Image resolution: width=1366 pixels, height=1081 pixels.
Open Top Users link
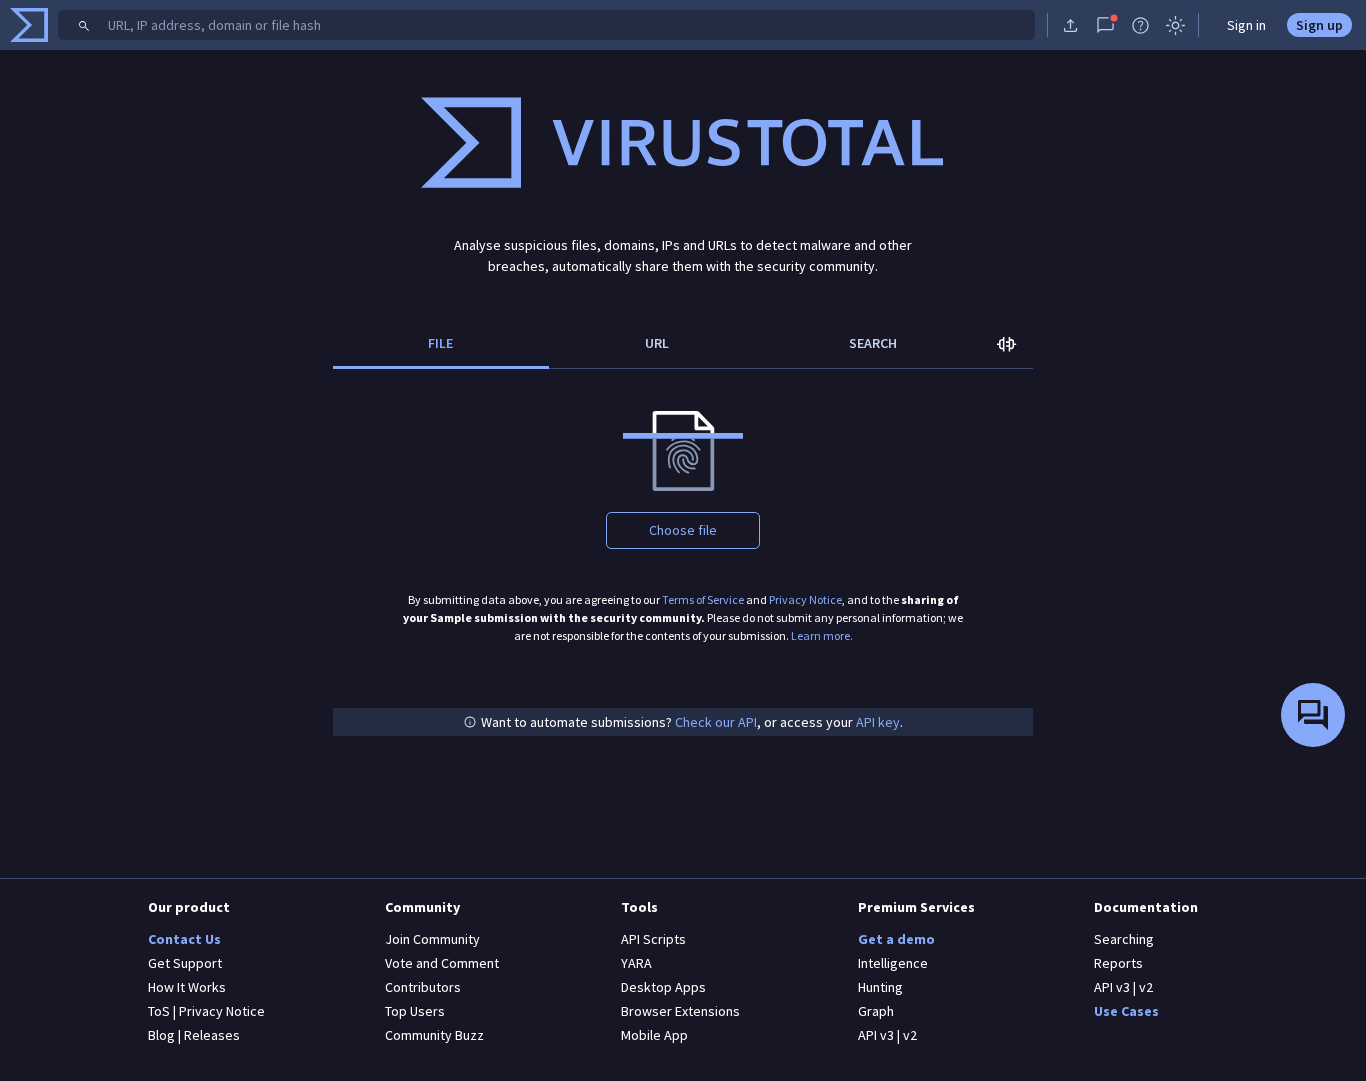pos(415,1011)
